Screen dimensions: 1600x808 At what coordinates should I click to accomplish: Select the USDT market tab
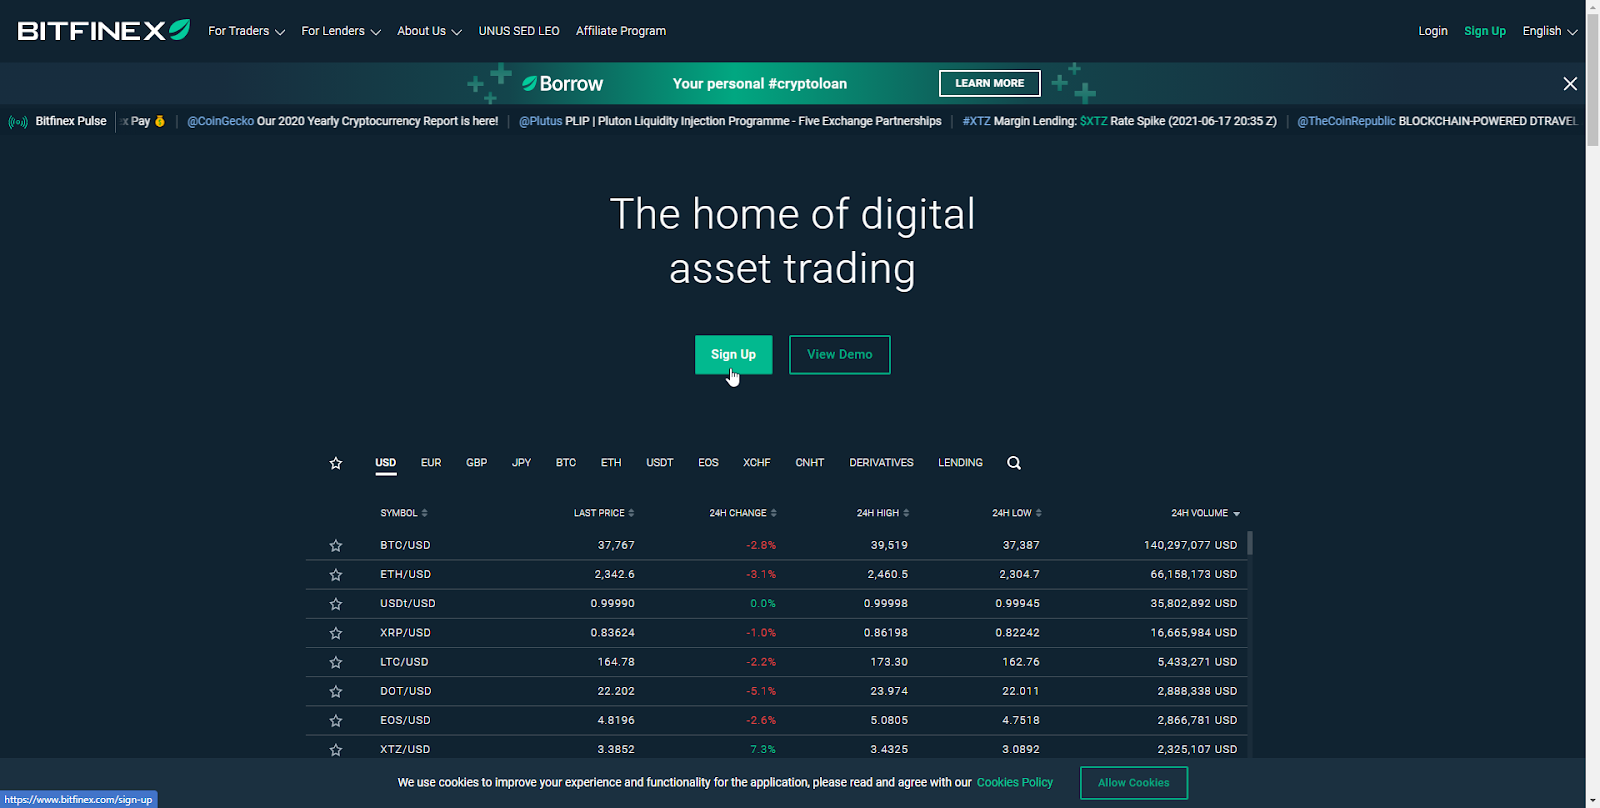point(660,463)
